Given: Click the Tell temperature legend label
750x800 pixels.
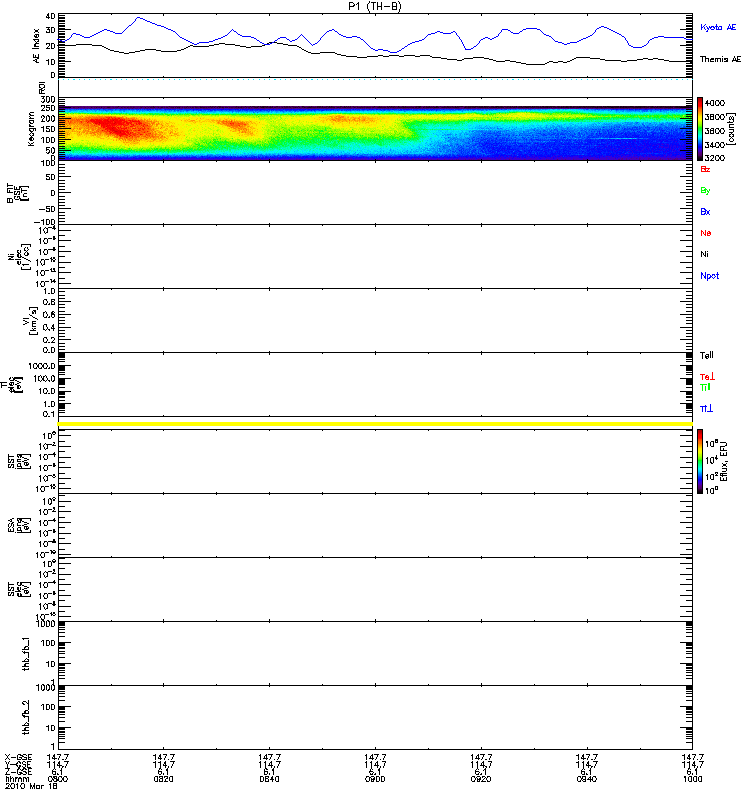Looking at the screenshot, I should tap(707, 355).
